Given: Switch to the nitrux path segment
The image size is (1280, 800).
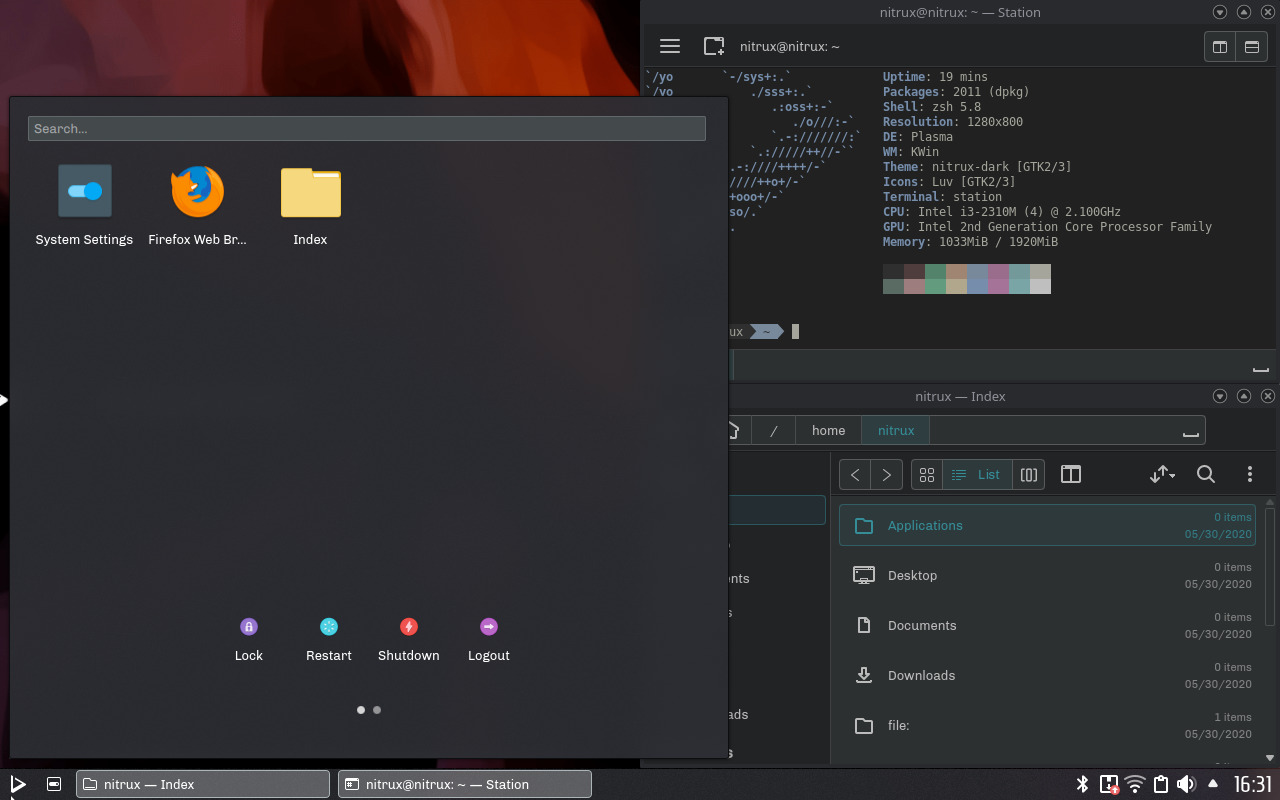Looking at the screenshot, I should [894, 430].
